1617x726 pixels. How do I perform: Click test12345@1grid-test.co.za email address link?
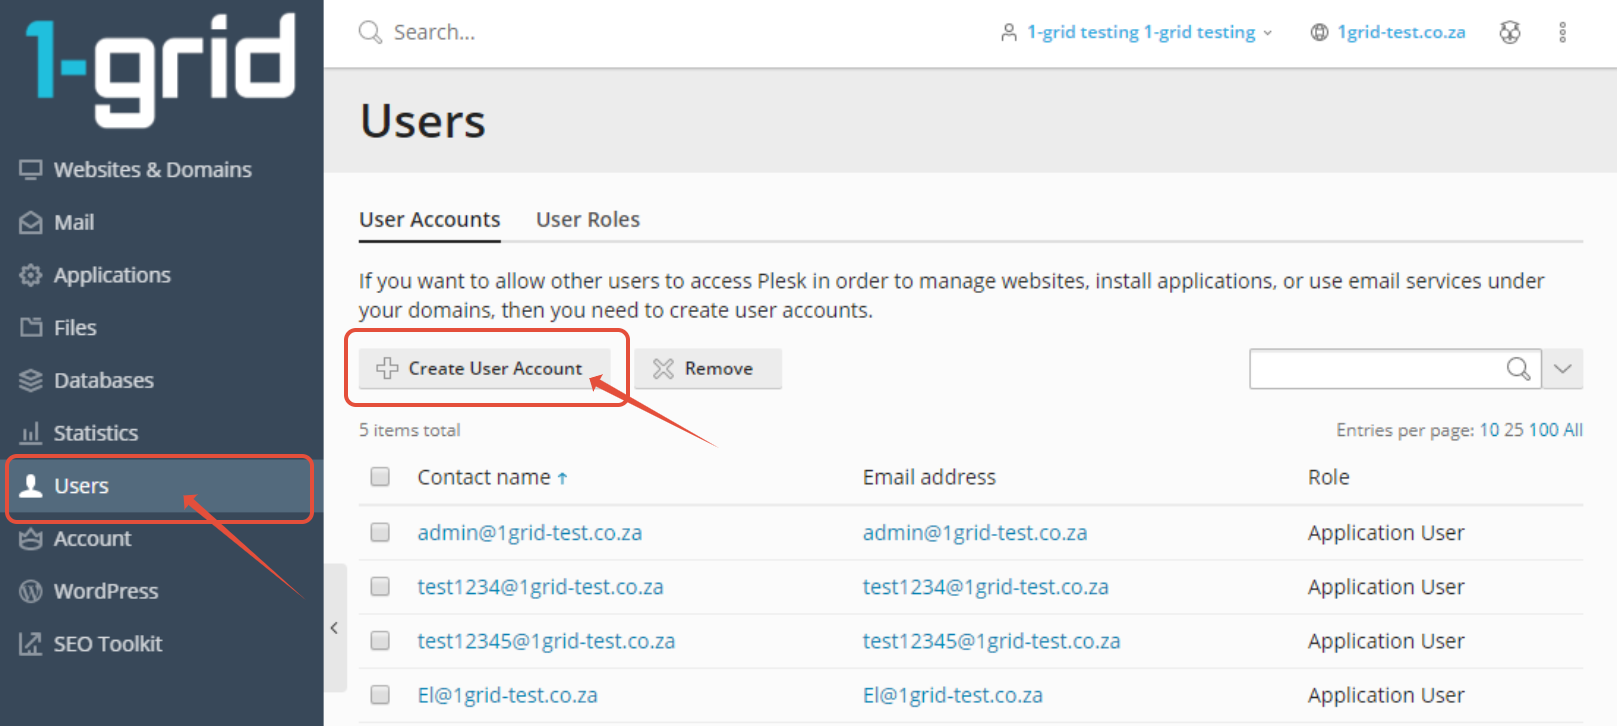pos(992,641)
